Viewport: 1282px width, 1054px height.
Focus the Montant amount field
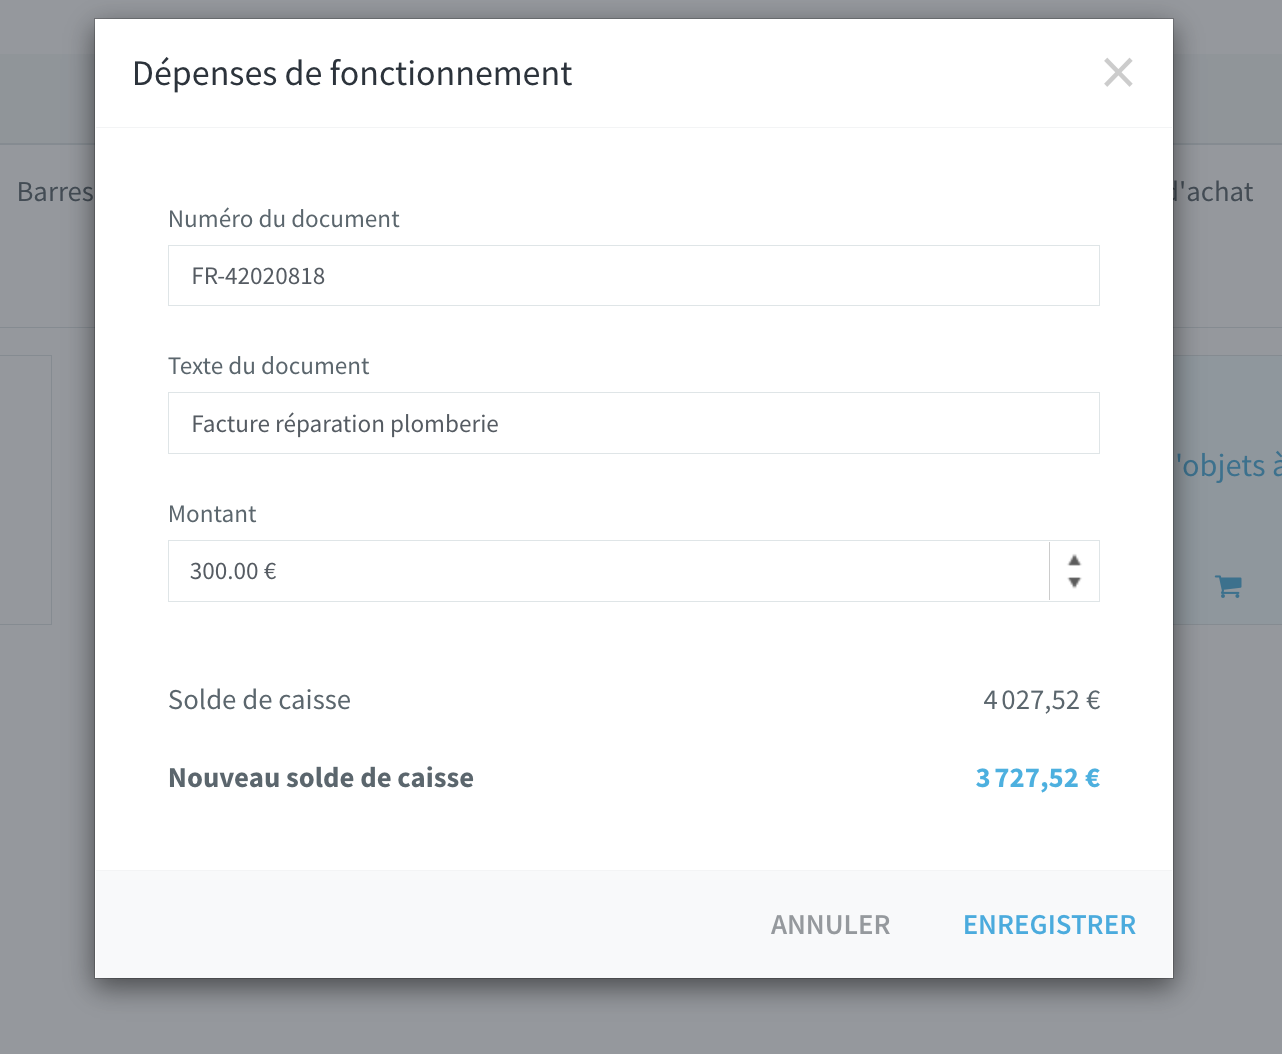point(609,571)
